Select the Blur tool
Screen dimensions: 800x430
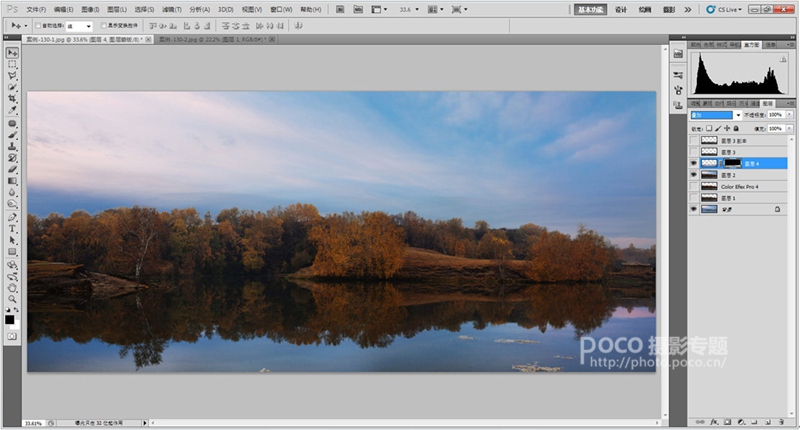[12, 192]
